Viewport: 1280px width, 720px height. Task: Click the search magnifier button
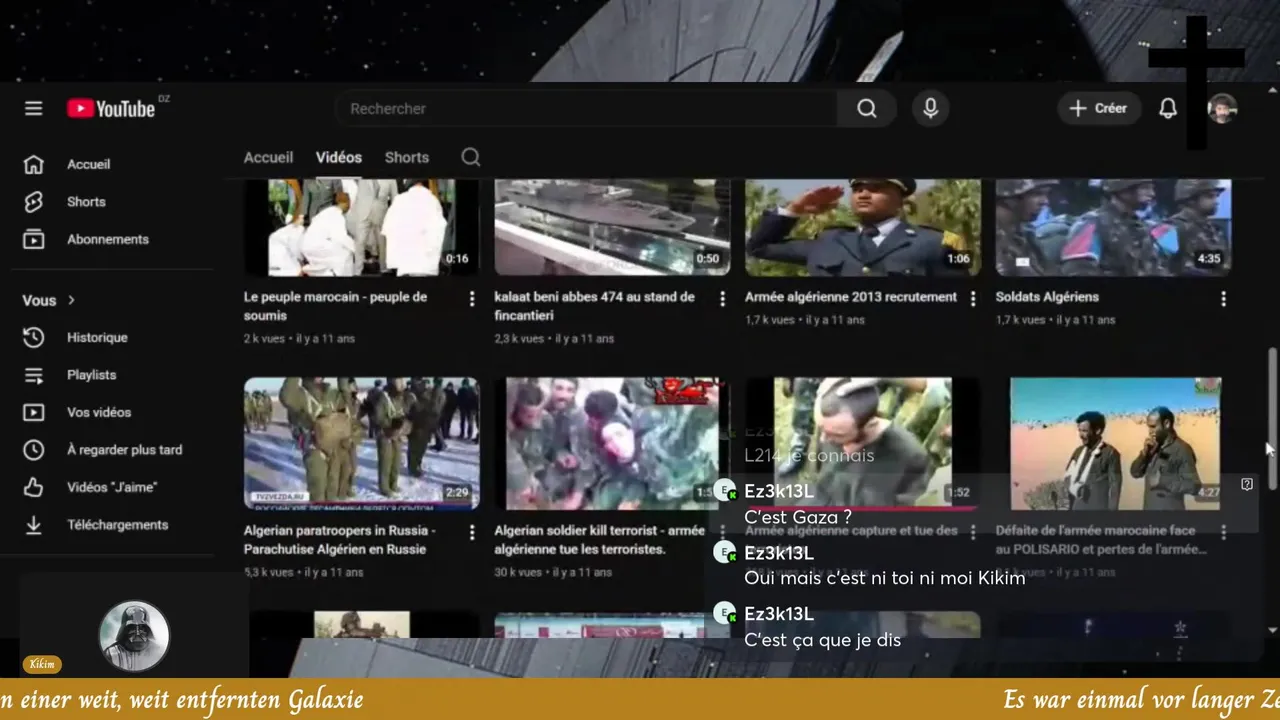tap(867, 108)
